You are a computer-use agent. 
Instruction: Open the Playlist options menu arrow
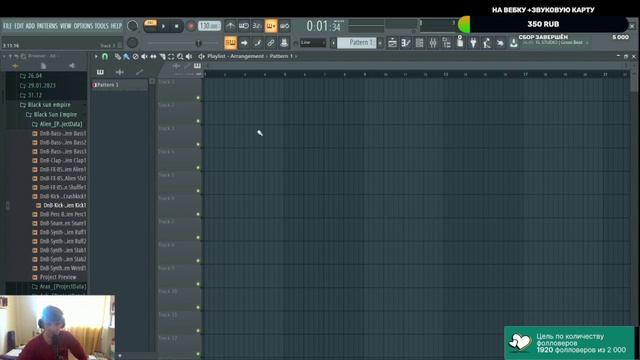(x=96, y=56)
